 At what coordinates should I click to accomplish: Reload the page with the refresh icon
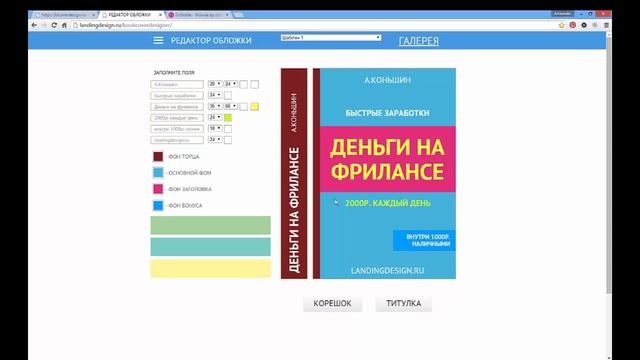coord(54,25)
